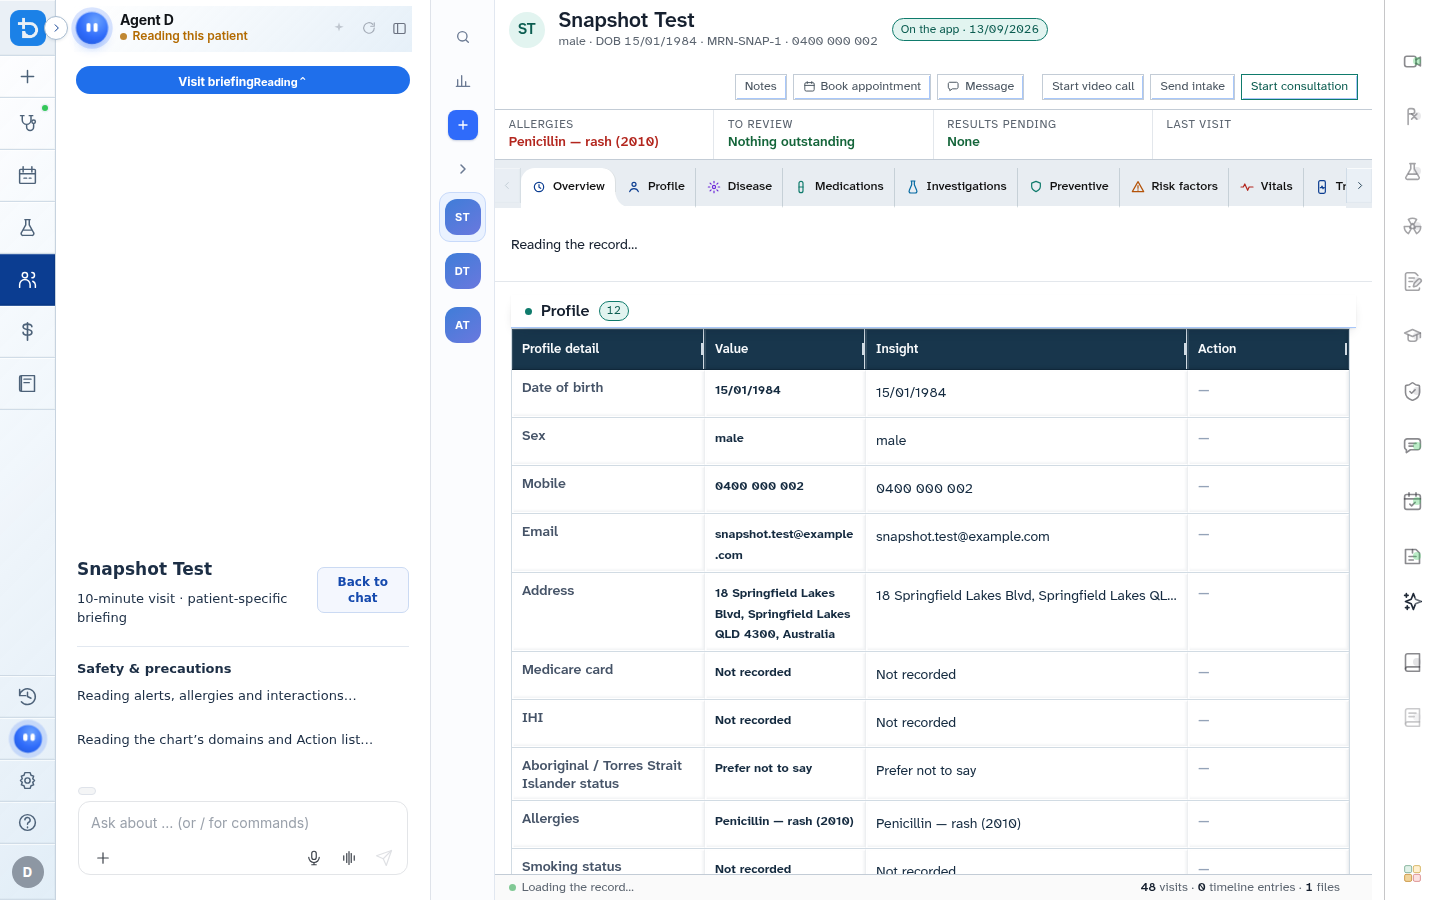The width and height of the screenshot is (1440, 900).
Task: Click the Book appointment button
Action: [862, 87]
